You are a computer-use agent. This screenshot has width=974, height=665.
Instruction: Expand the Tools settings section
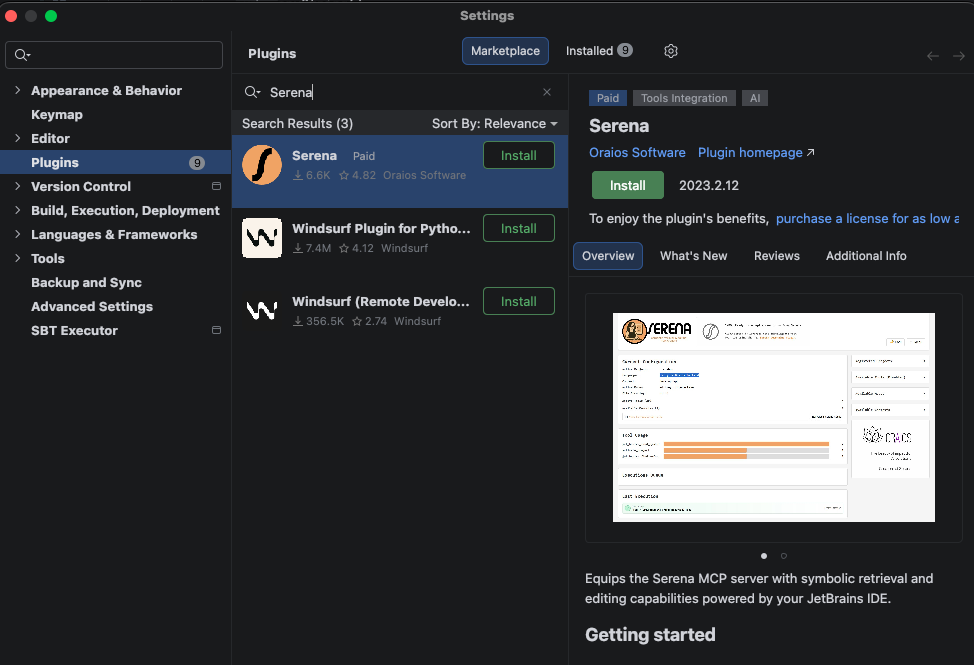pos(17,258)
